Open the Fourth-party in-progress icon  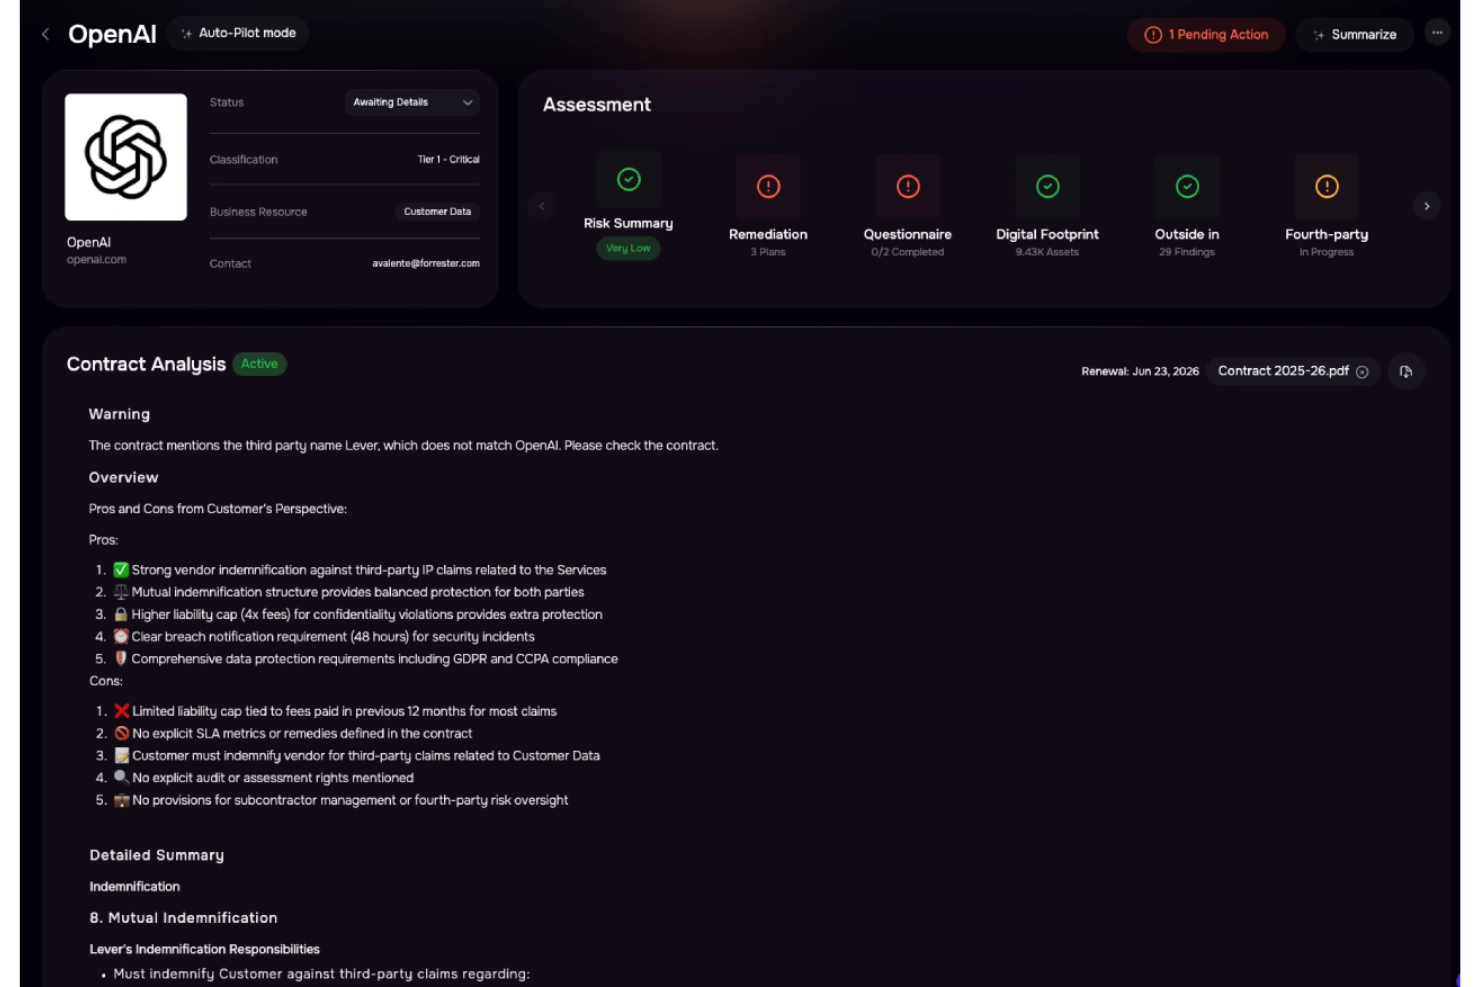coord(1326,187)
